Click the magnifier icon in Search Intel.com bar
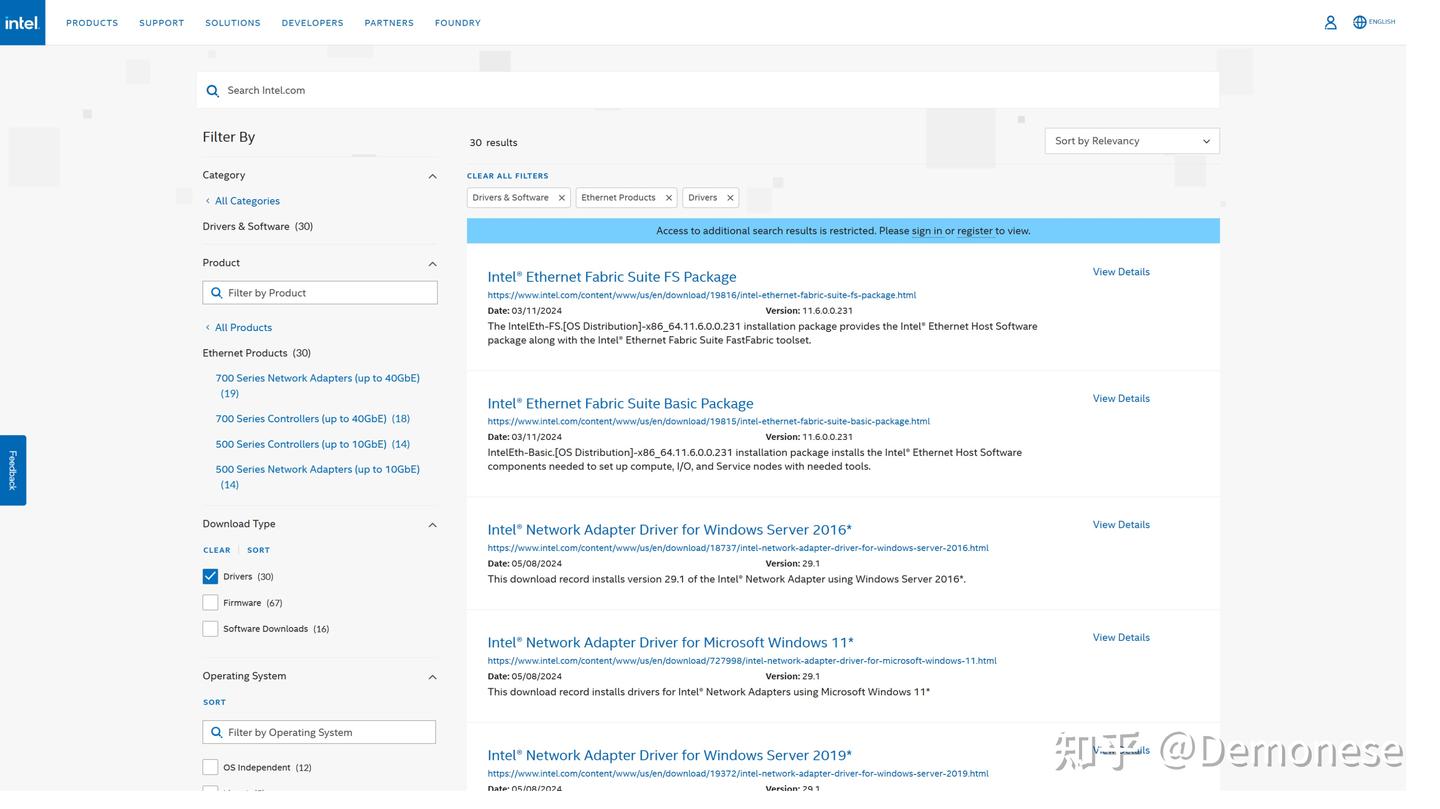 tap(212, 91)
